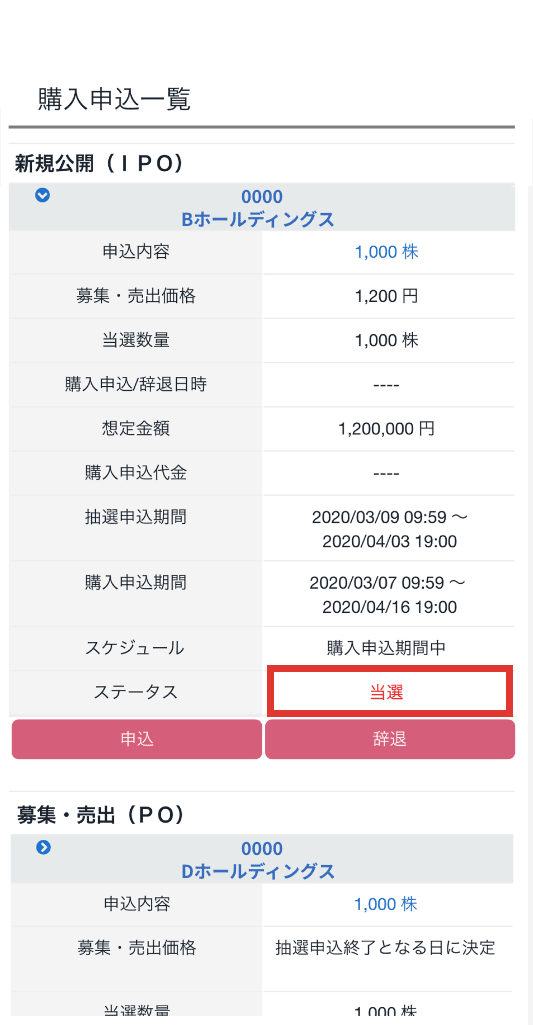Click the 0000 stock code above Bホールディングス
This screenshot has height=1025, width=533.
[262, 197]
